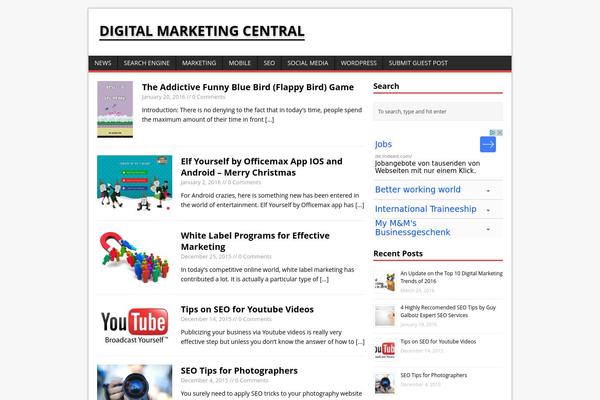Click the 'December 25, 2015' post date
Screen dimensions: 600x400
coord(206,256)
